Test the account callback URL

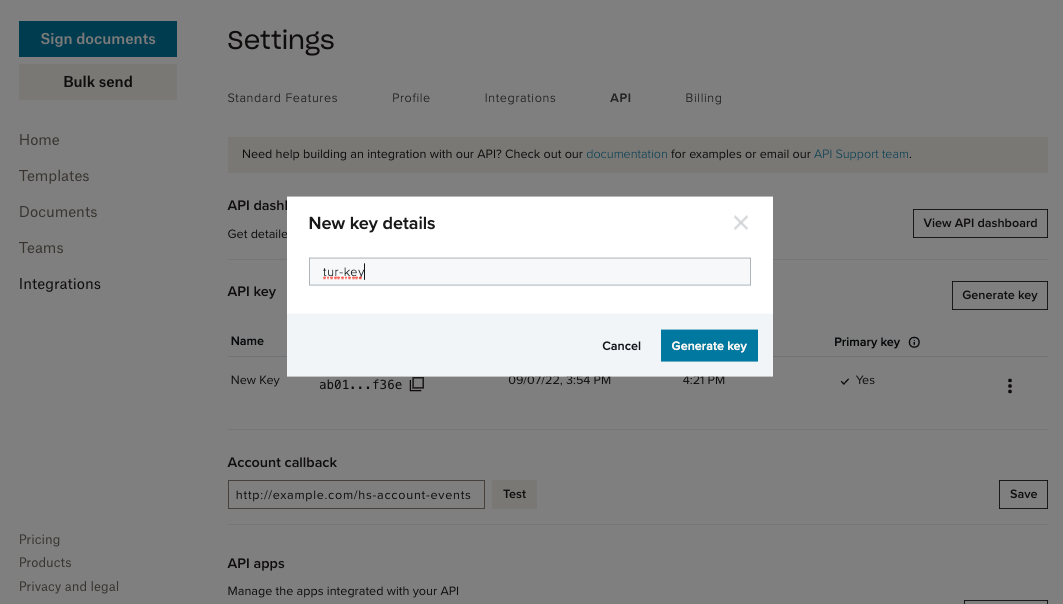click(x=514, y=494)
